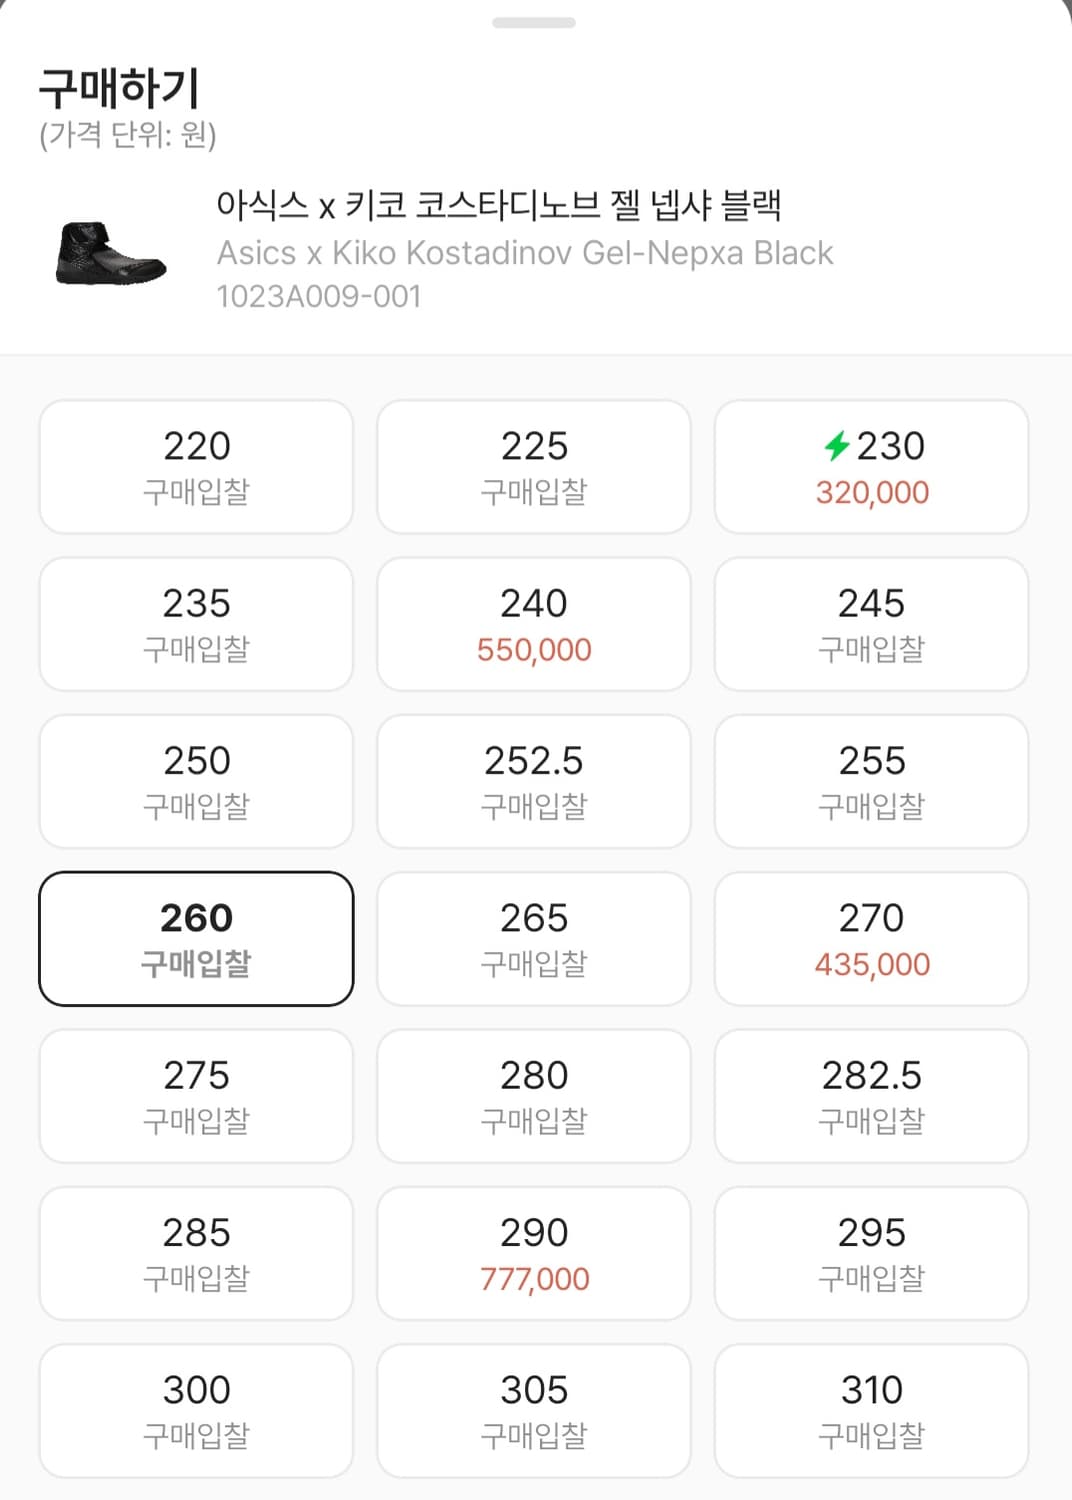
Task: Choose size 235 bid option
Action: pos(196,625)
